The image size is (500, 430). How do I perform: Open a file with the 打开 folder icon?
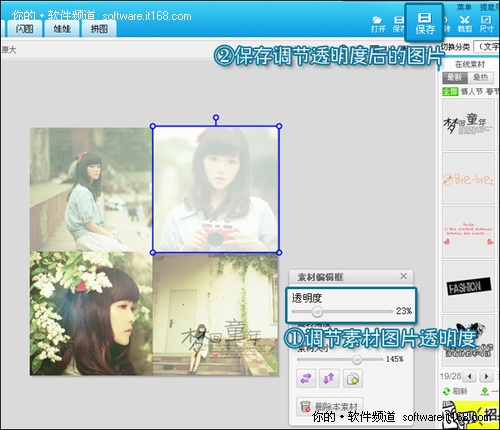[378, 25]
